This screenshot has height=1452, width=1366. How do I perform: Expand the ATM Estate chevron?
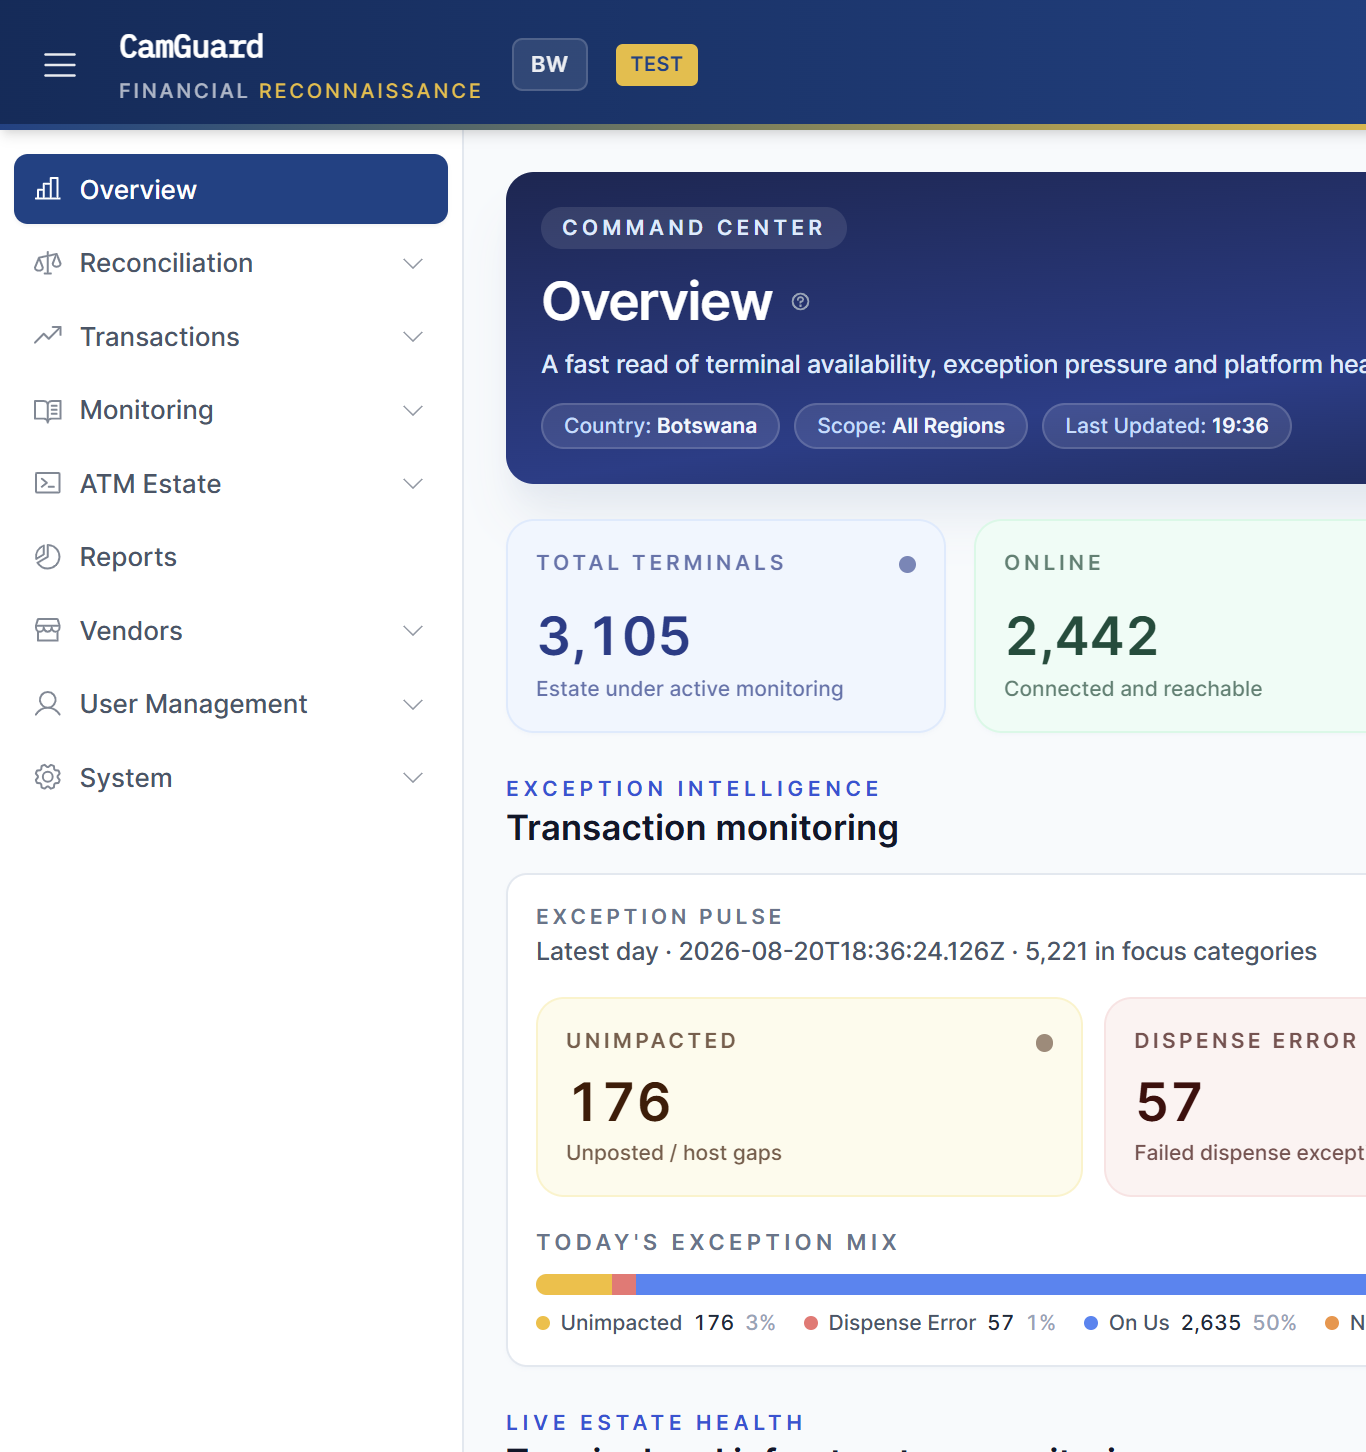[413, 484]
